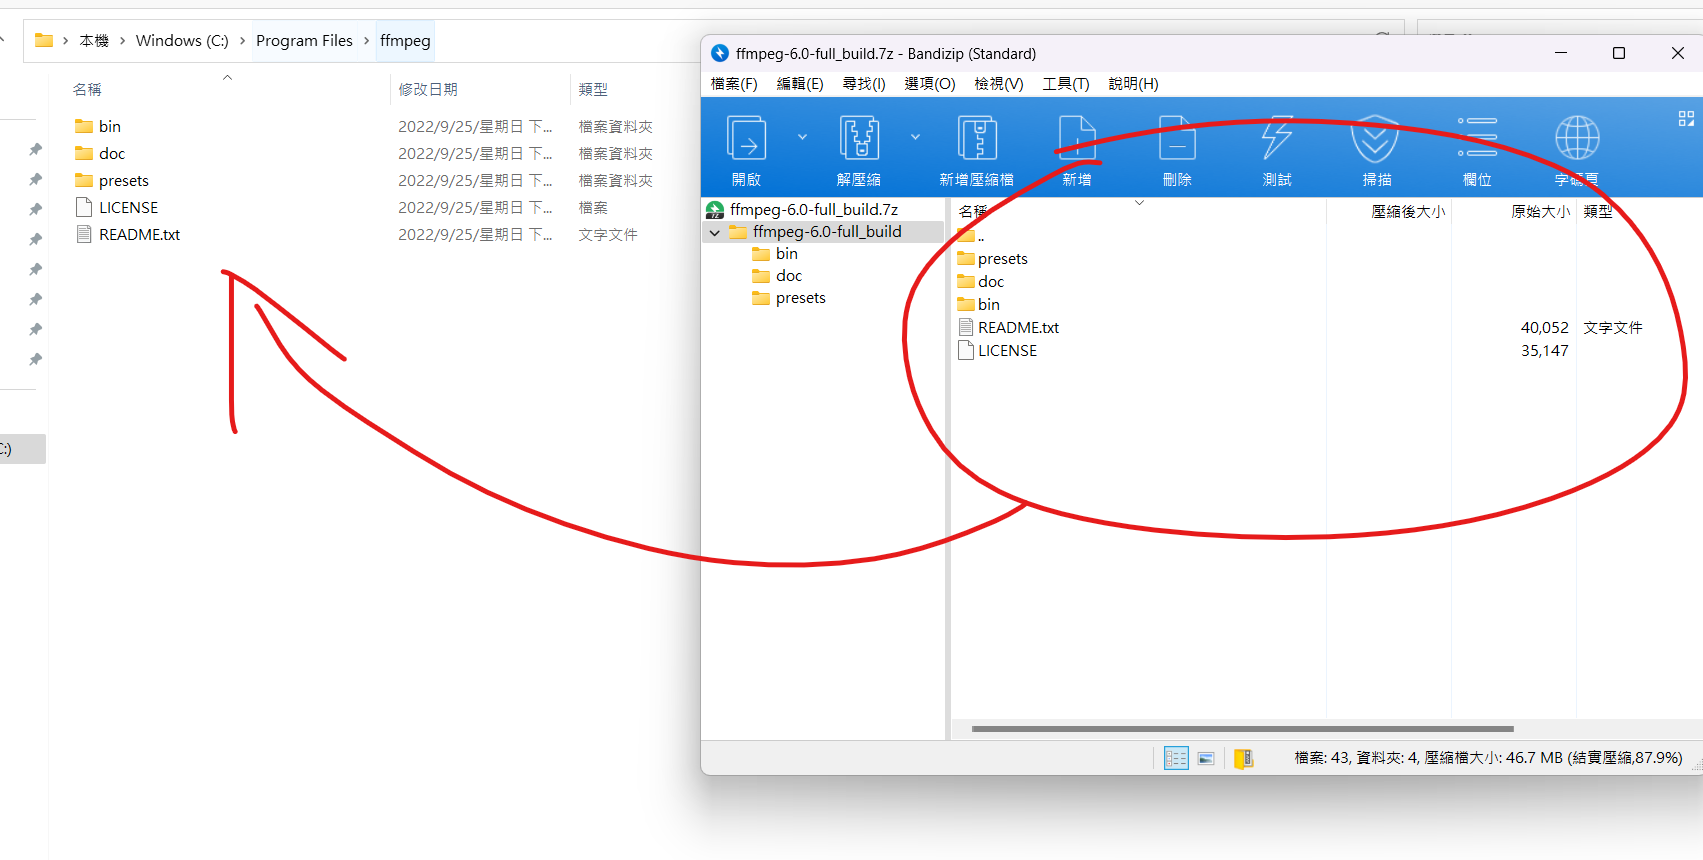The width and height of the screenshot is (1703, 860).
Task: Select bin folder in Bandizip tree
Action: [787, 254]
